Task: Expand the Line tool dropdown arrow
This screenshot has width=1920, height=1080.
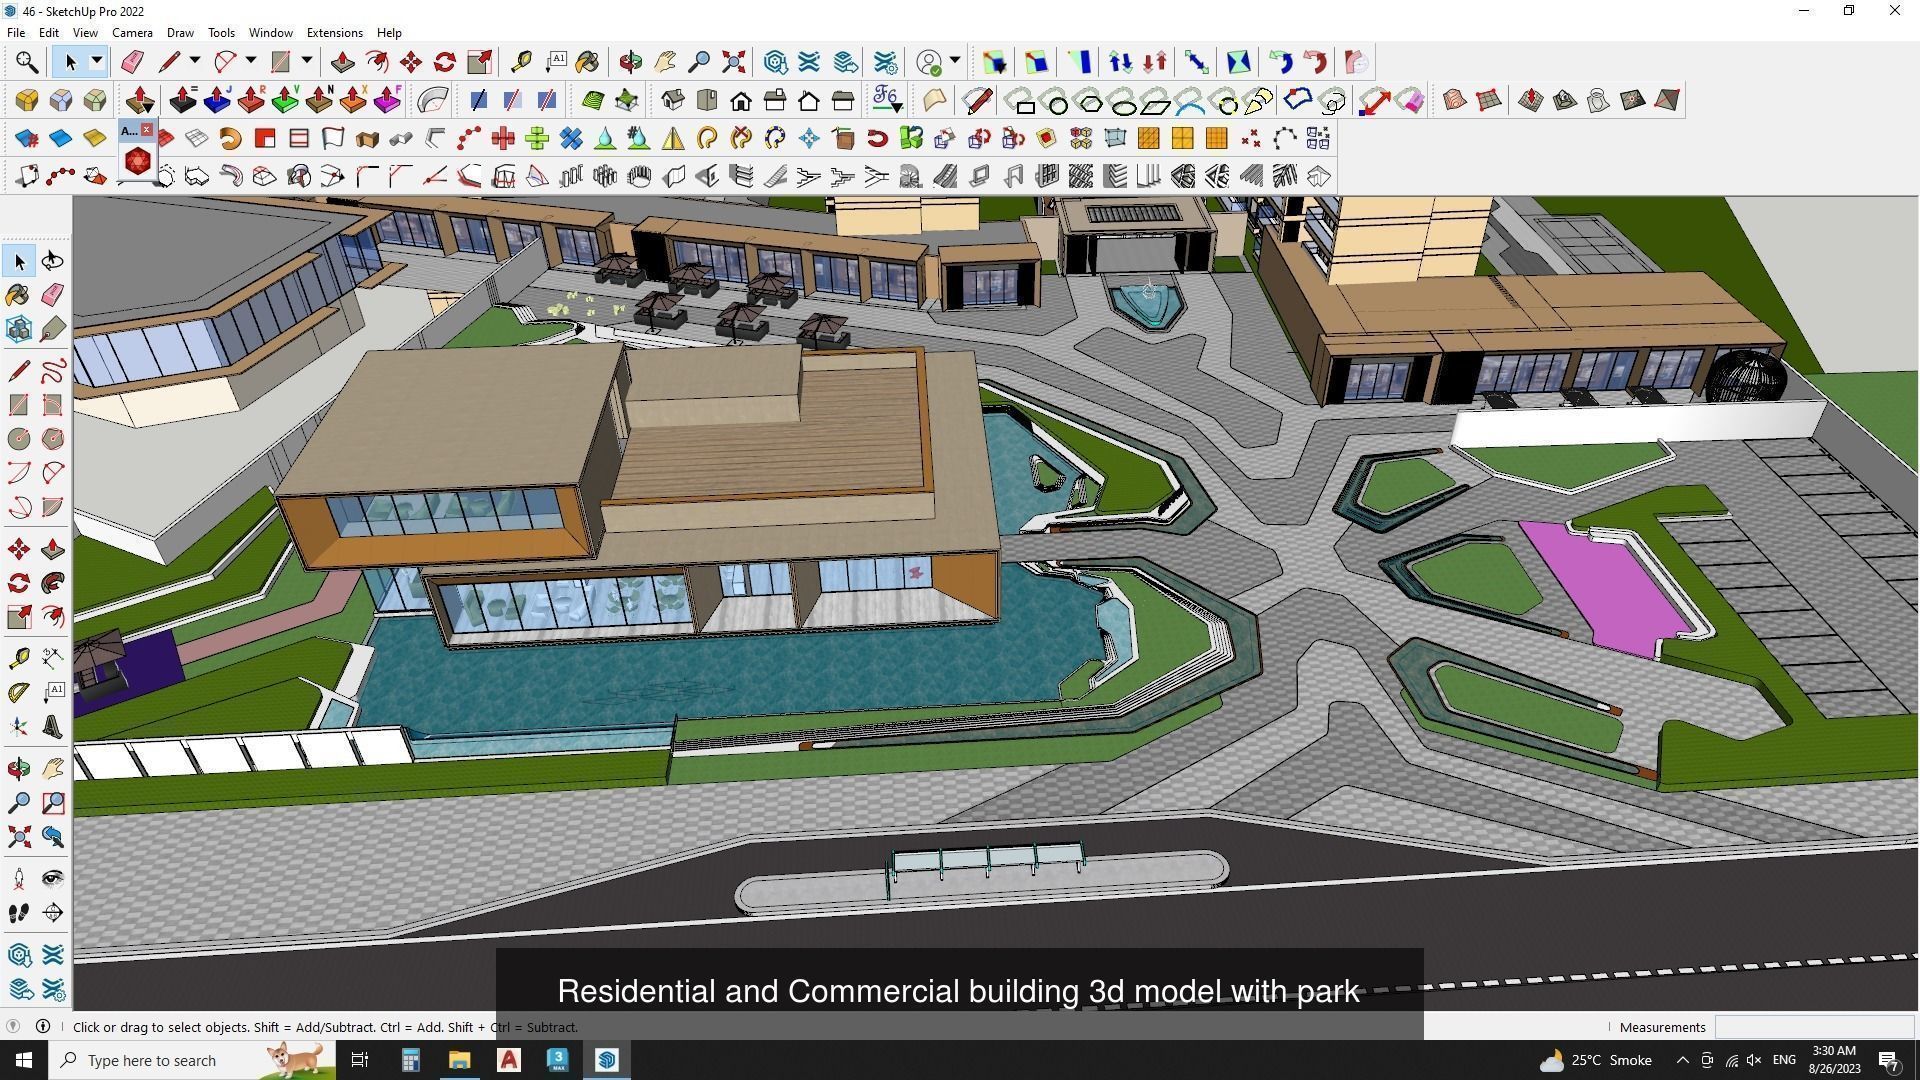Action: tap(195, 62)
